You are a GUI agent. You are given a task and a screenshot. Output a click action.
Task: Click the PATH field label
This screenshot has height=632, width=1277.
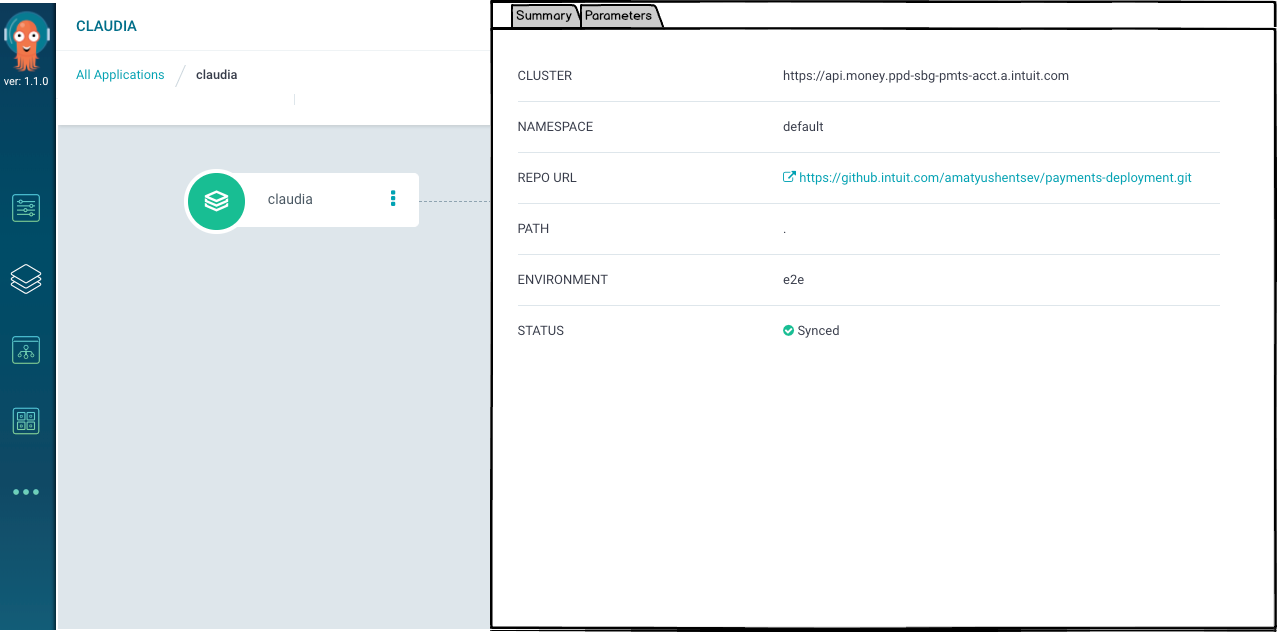[x=533, y=229]
